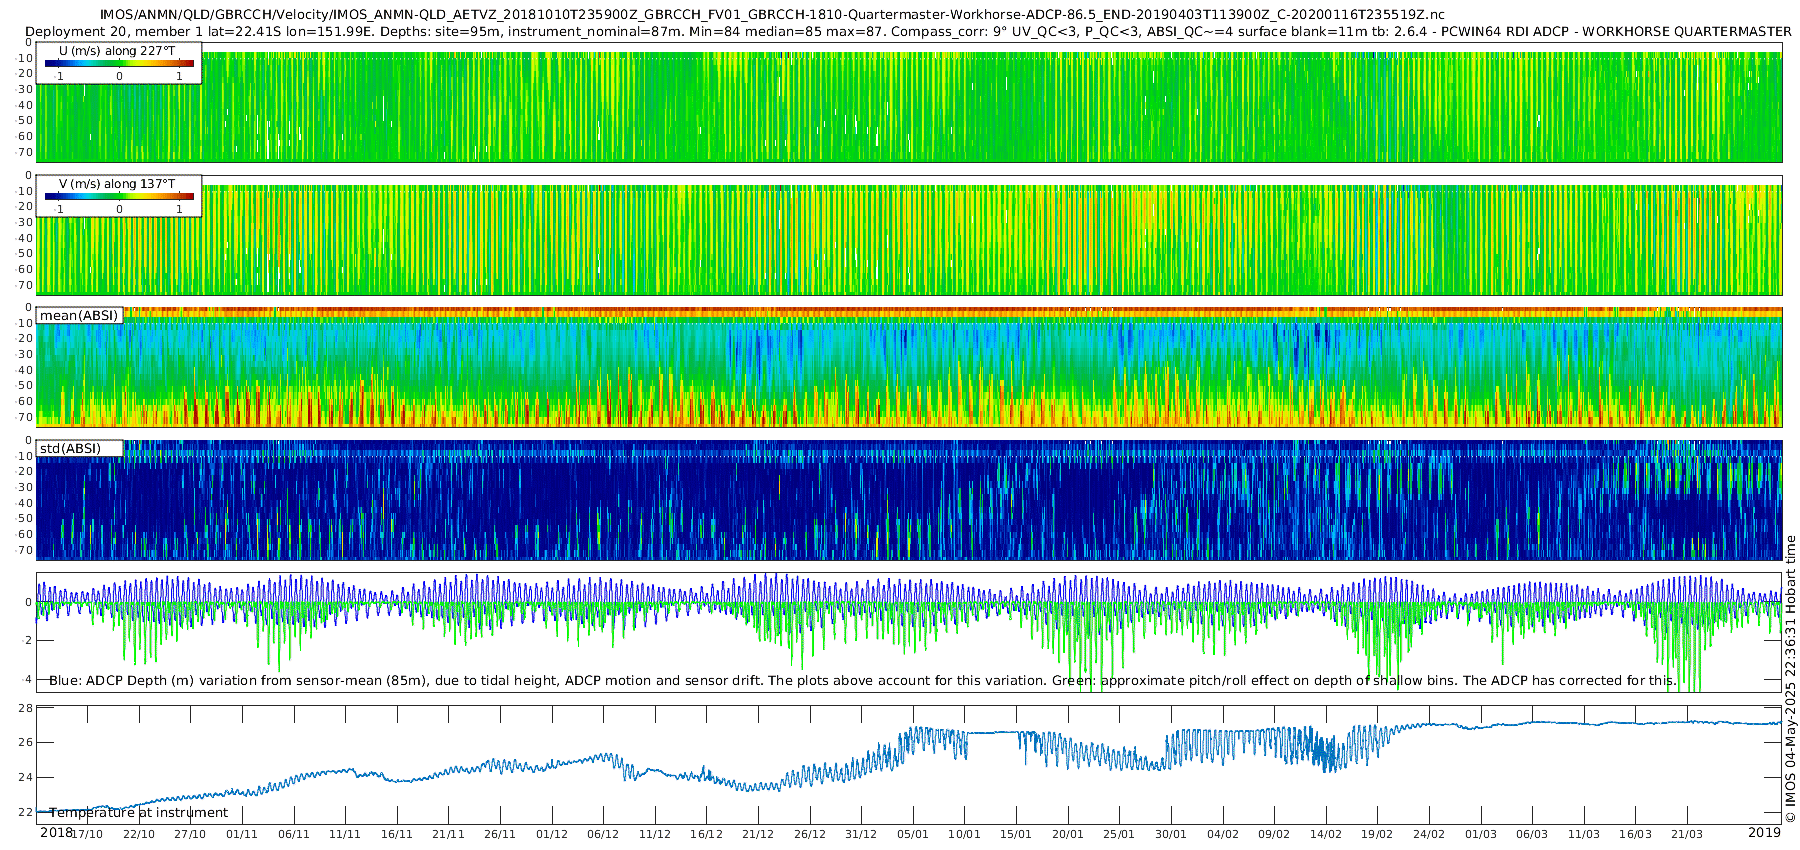Click the '19/02' date tick label

pos(1377,834)
